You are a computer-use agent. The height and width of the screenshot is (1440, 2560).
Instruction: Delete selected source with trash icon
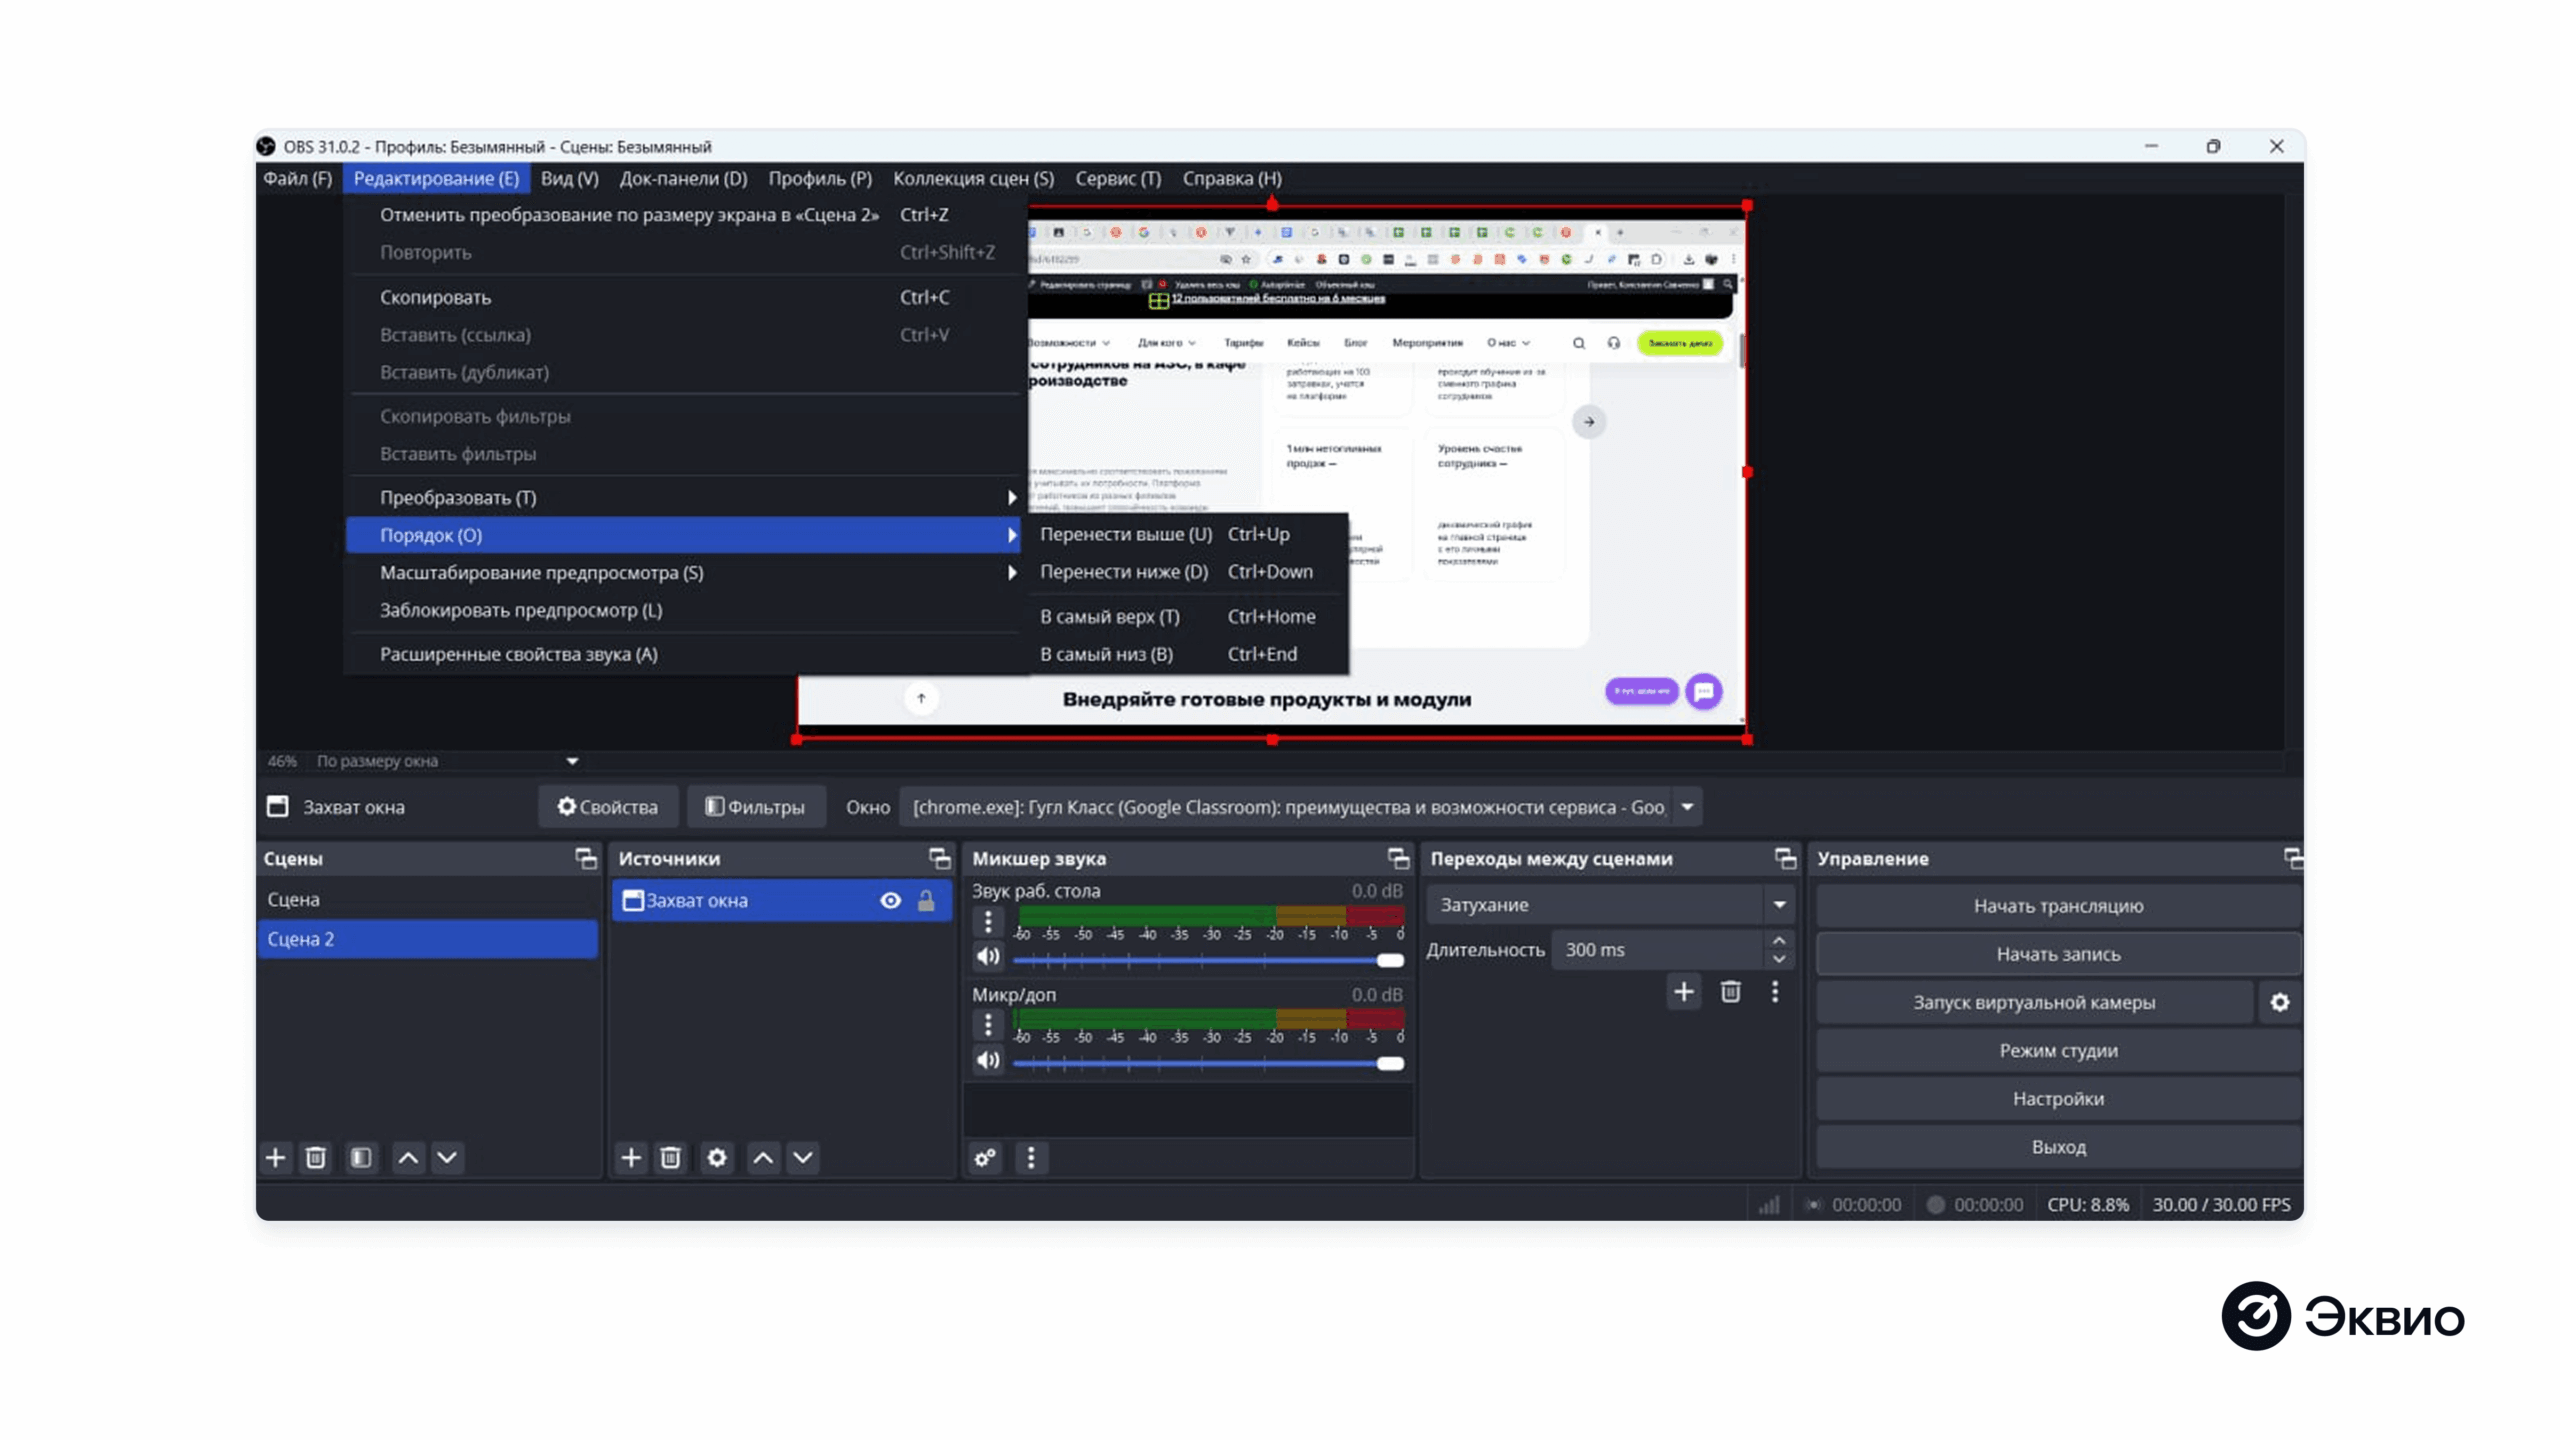coord(670,1158)
